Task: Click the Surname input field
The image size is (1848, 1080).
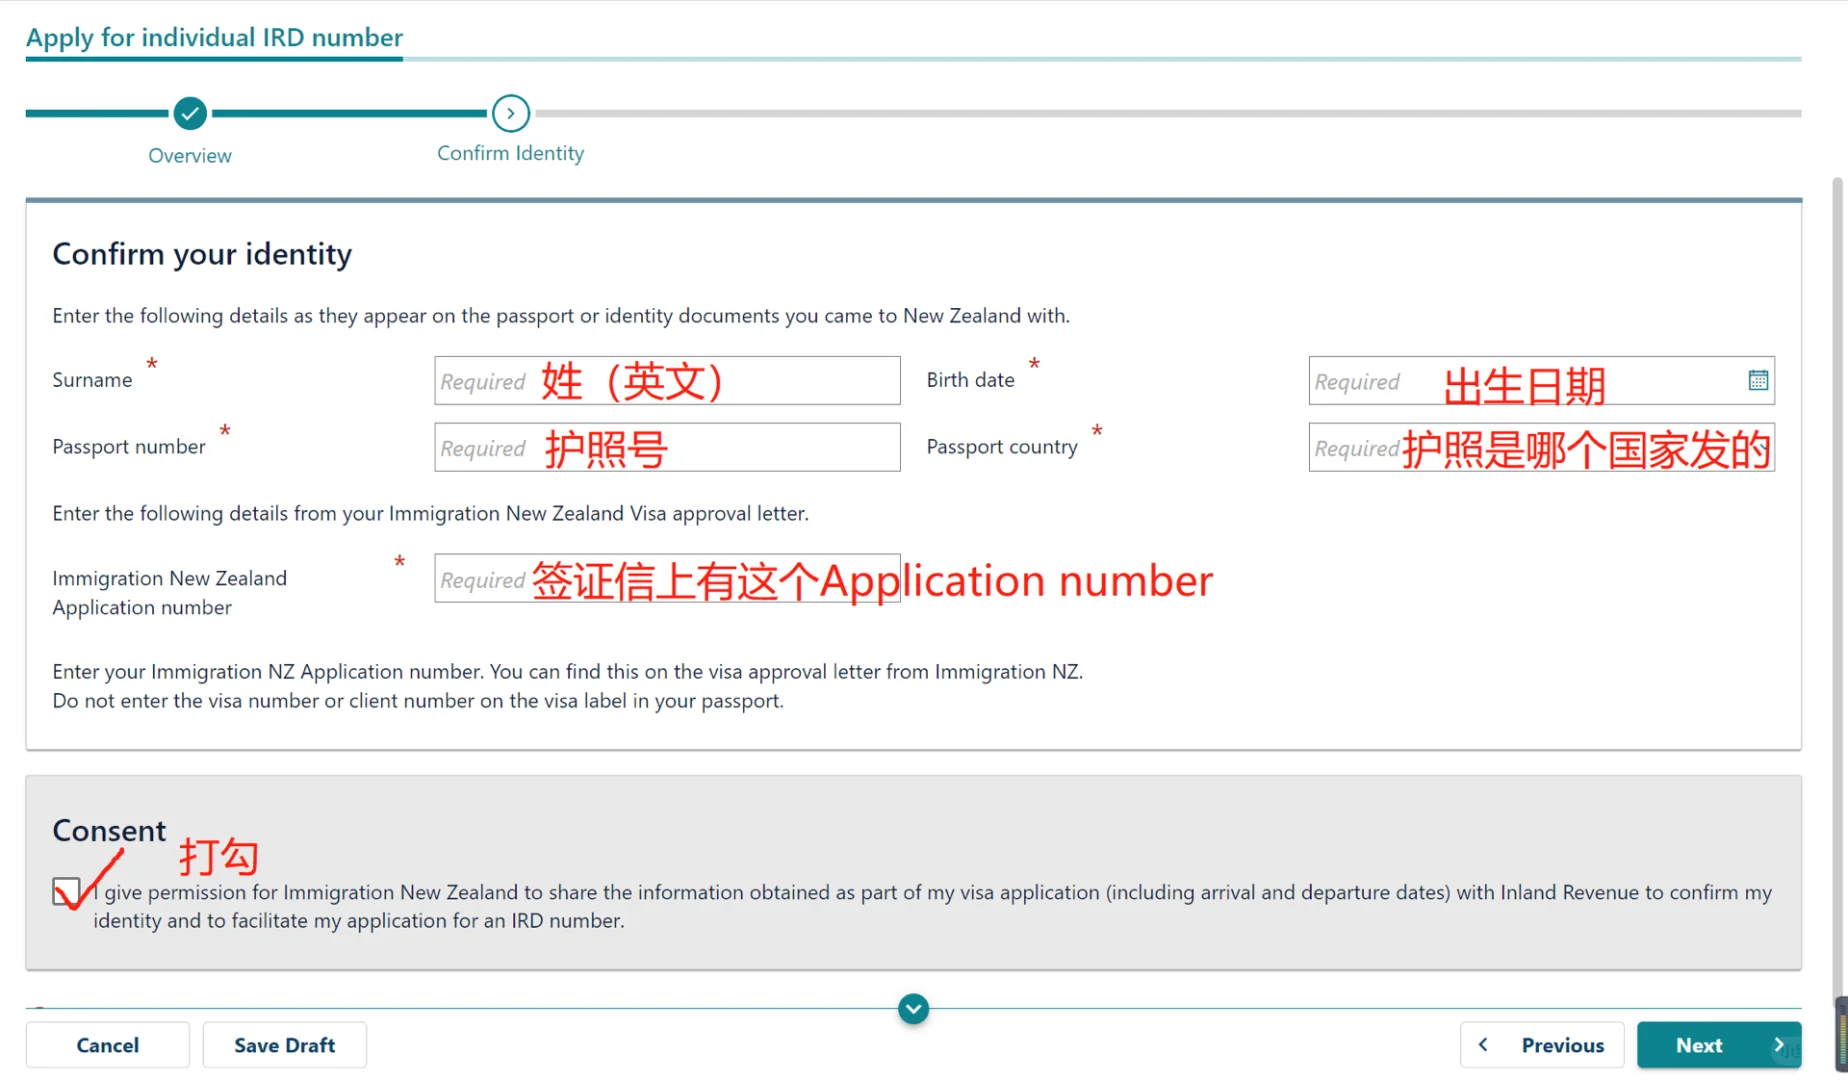Action: tap(667, 381)
